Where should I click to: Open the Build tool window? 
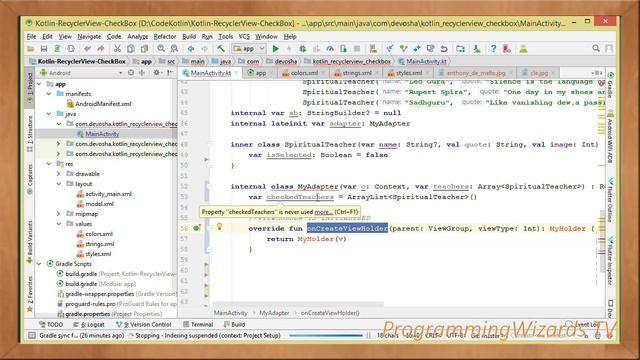click(234, 324)
